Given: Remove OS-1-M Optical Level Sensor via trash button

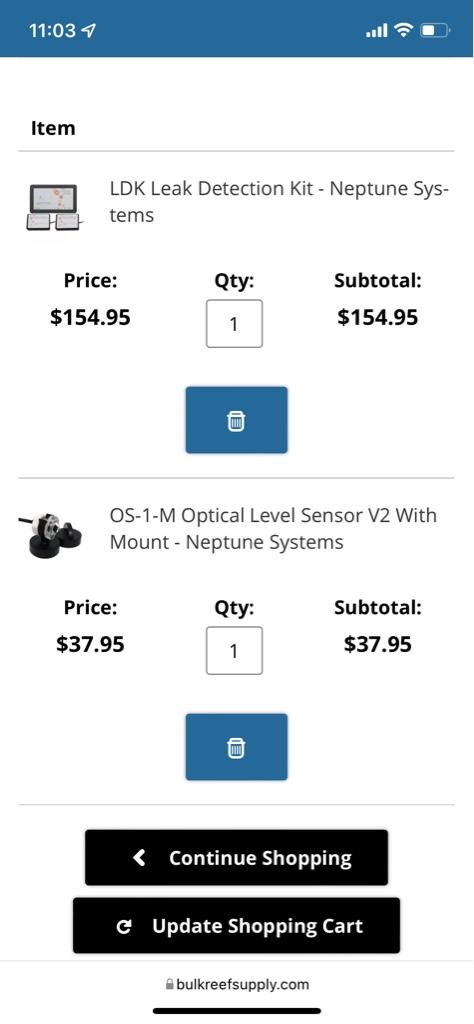Looking at the screenshot, I should [x=236, y=747].
